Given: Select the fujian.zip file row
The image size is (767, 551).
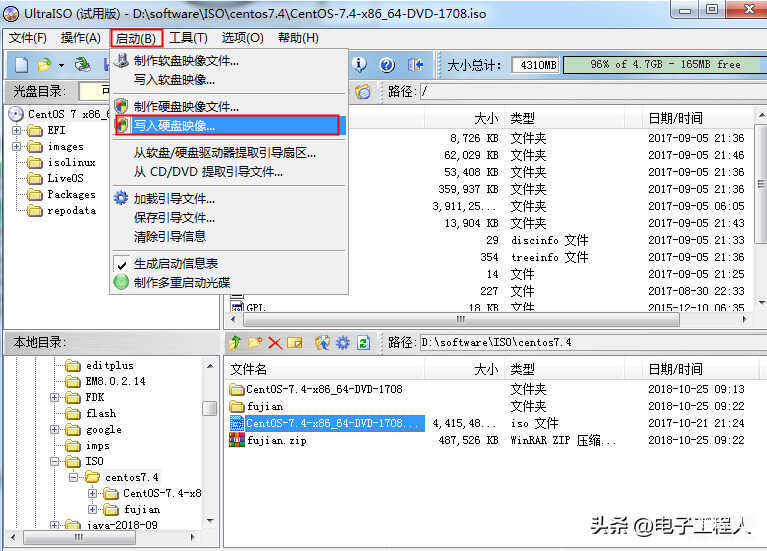Looking at the screenshot, I should click(488, 440).
